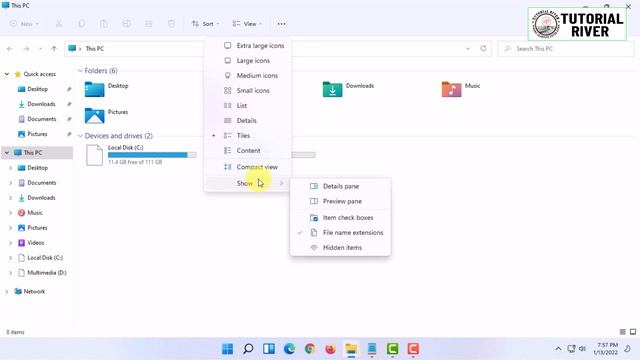This screenshot has width=640, height=360.
Task: Open the Windows Start menu
Action: point(227,349)
